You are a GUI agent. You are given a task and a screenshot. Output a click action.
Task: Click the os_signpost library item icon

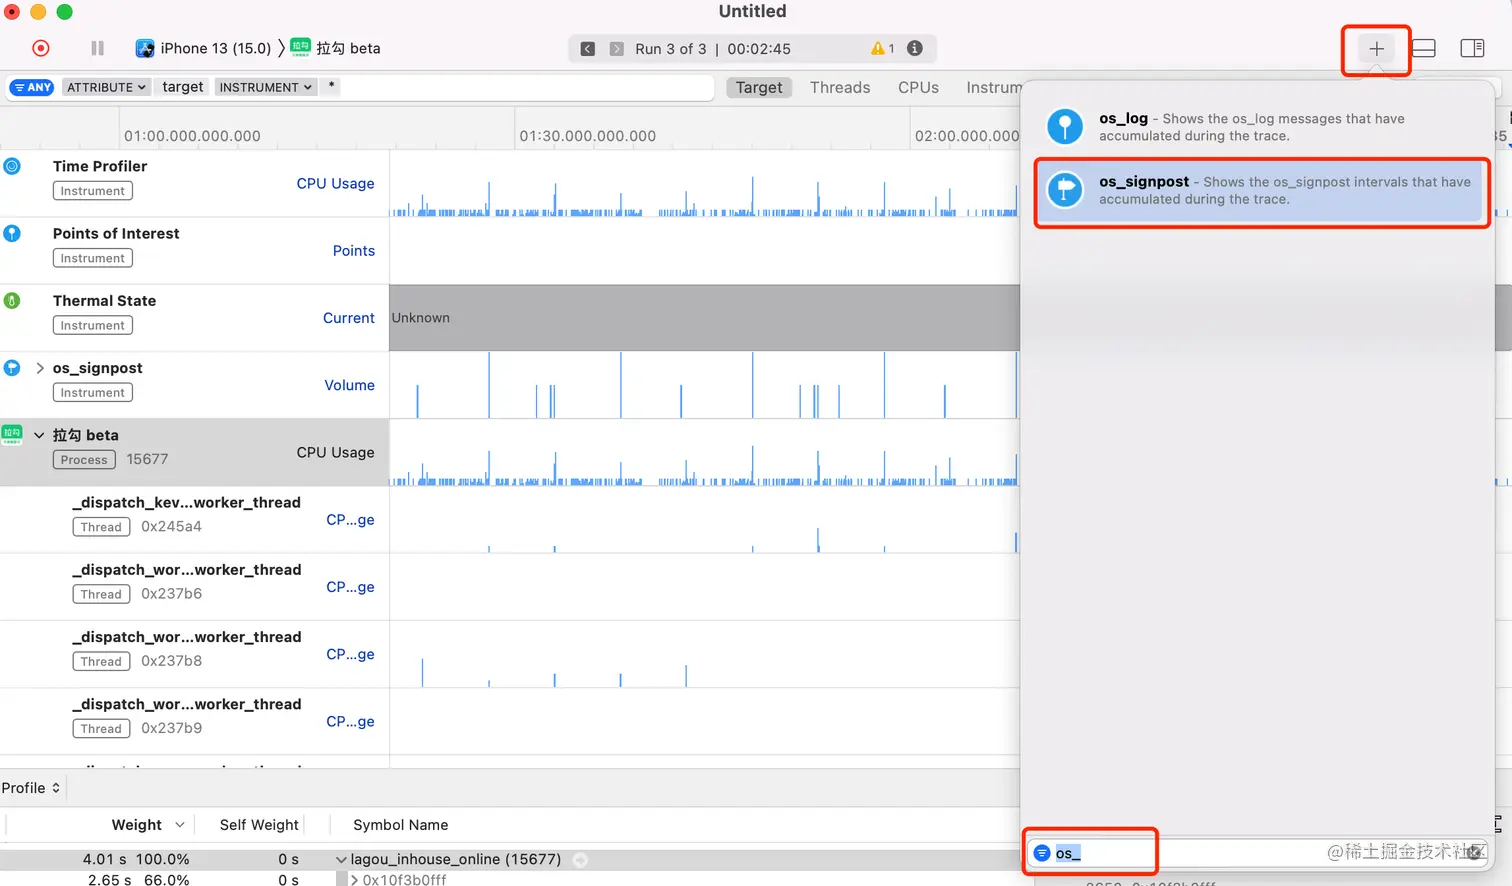1065,190
